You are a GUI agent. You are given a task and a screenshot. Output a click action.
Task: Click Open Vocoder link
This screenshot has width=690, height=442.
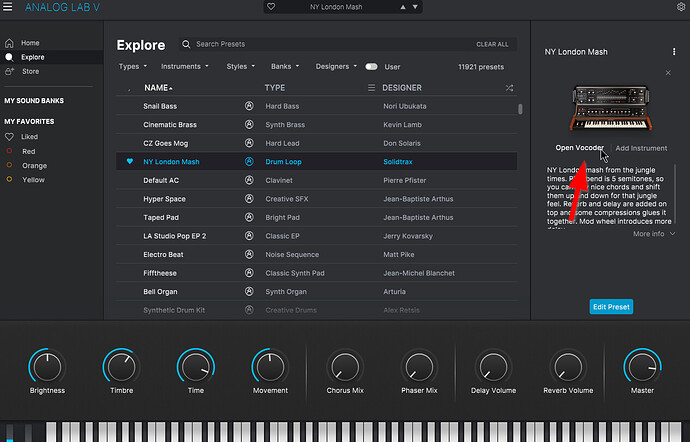579,148
